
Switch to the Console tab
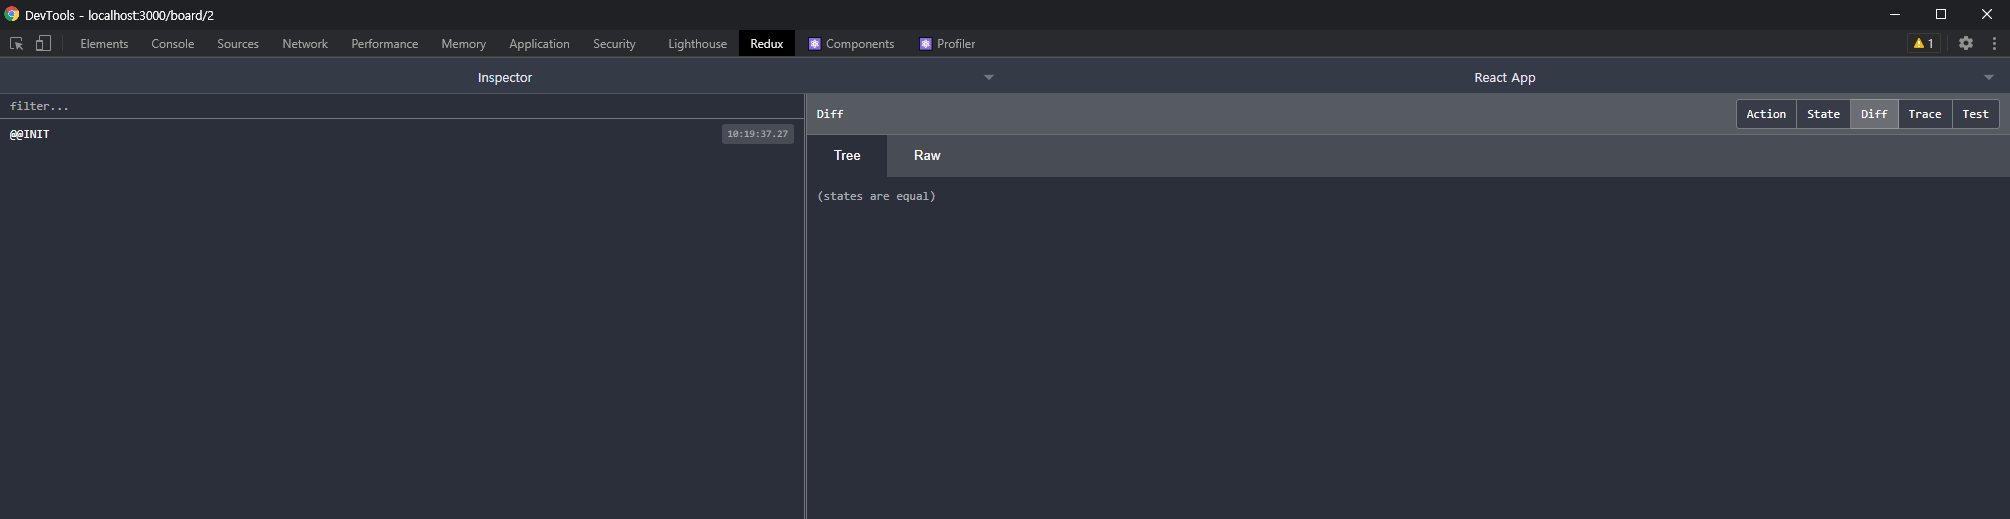(173, 43)
